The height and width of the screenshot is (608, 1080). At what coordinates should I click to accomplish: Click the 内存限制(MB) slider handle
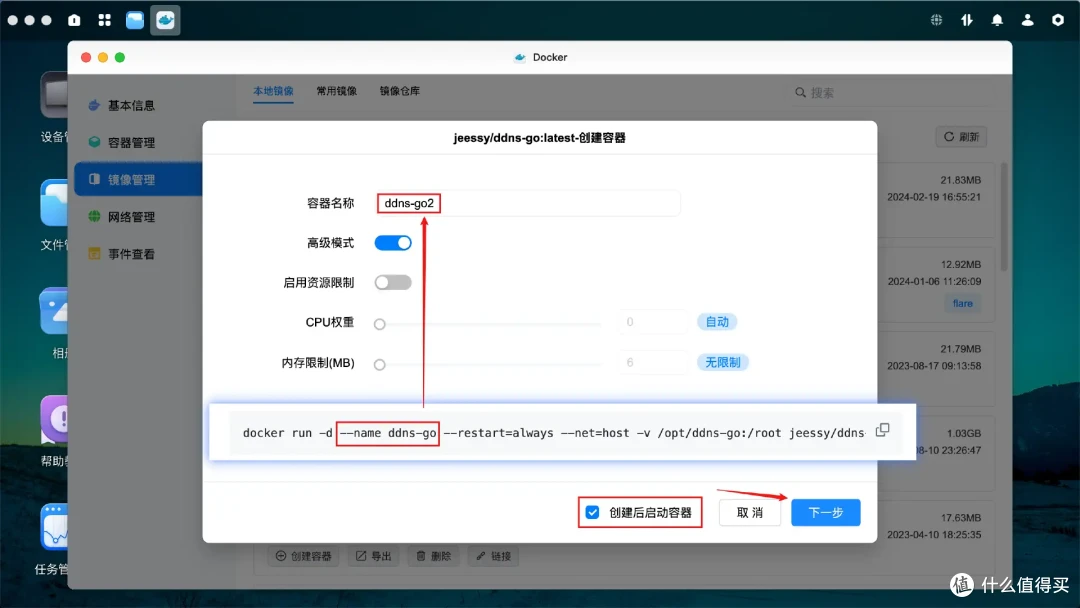click(x=380, y=364)
